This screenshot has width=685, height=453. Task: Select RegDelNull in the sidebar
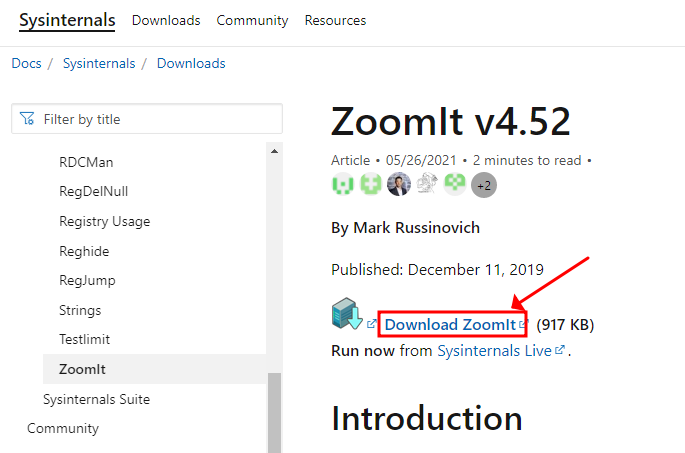pos(93,191)
